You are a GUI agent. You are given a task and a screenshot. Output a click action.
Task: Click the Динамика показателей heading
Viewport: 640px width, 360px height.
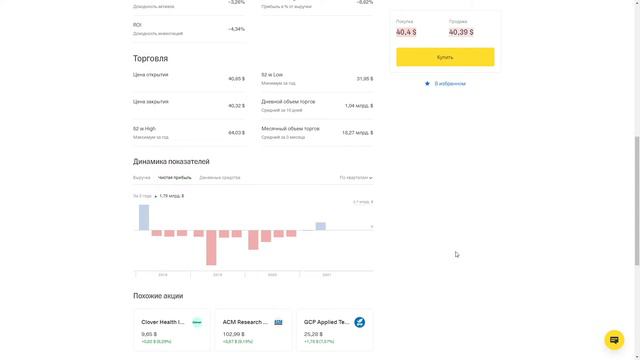click(x=171, y=162)
